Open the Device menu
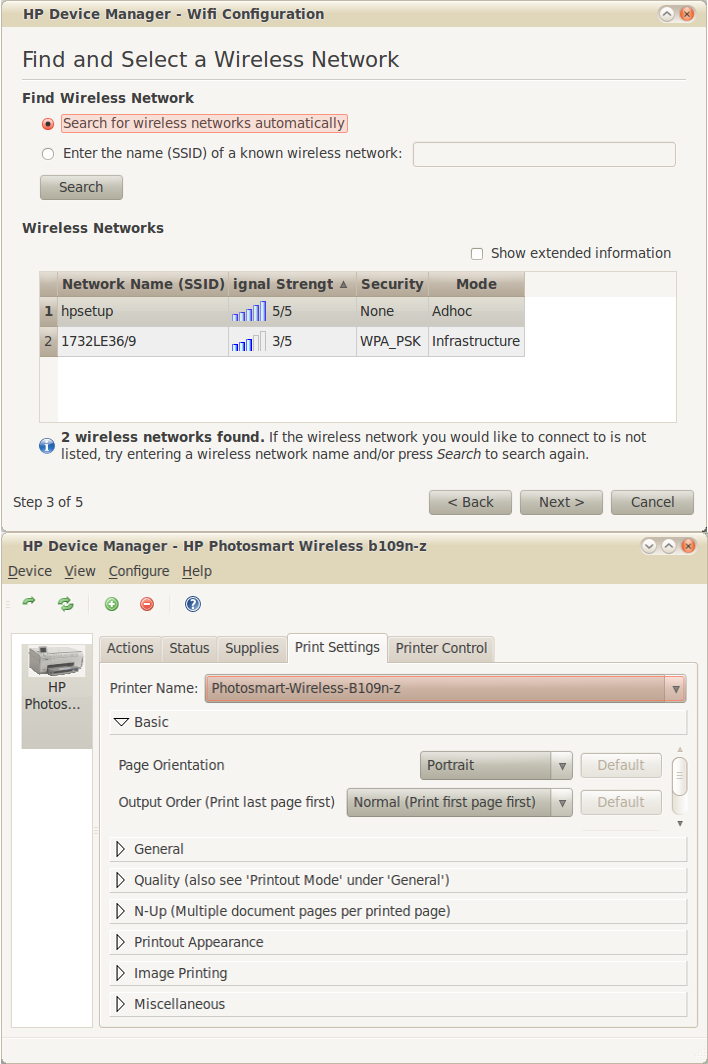 [x=30, y=571]
